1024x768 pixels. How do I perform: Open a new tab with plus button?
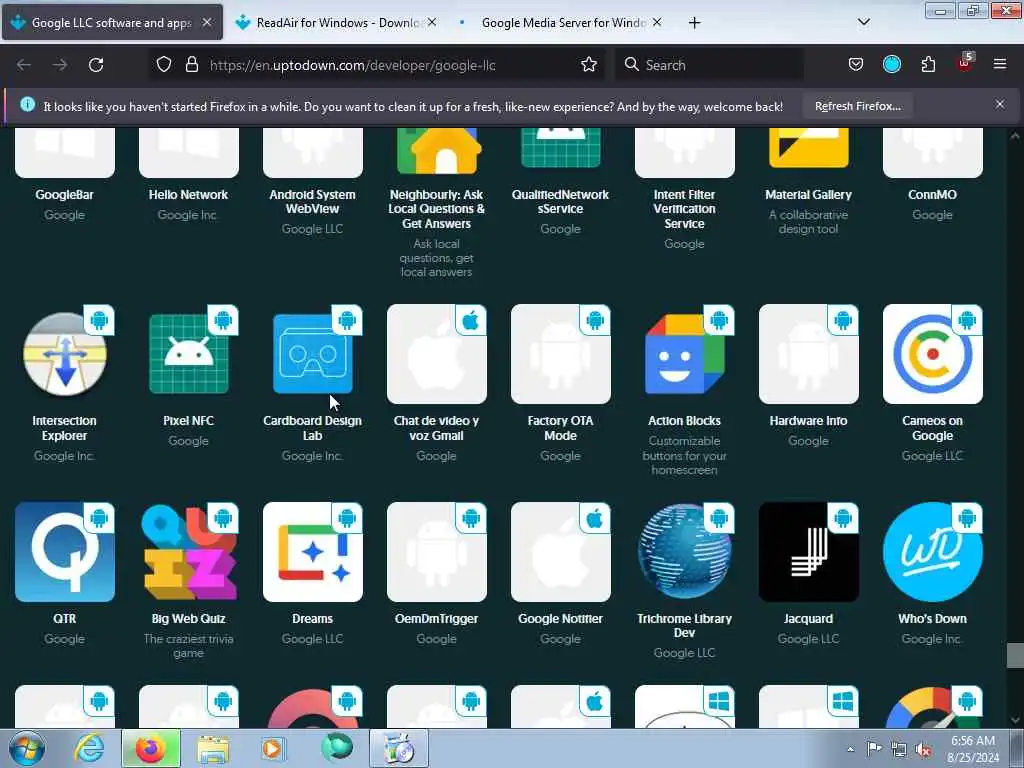(694, 23)
